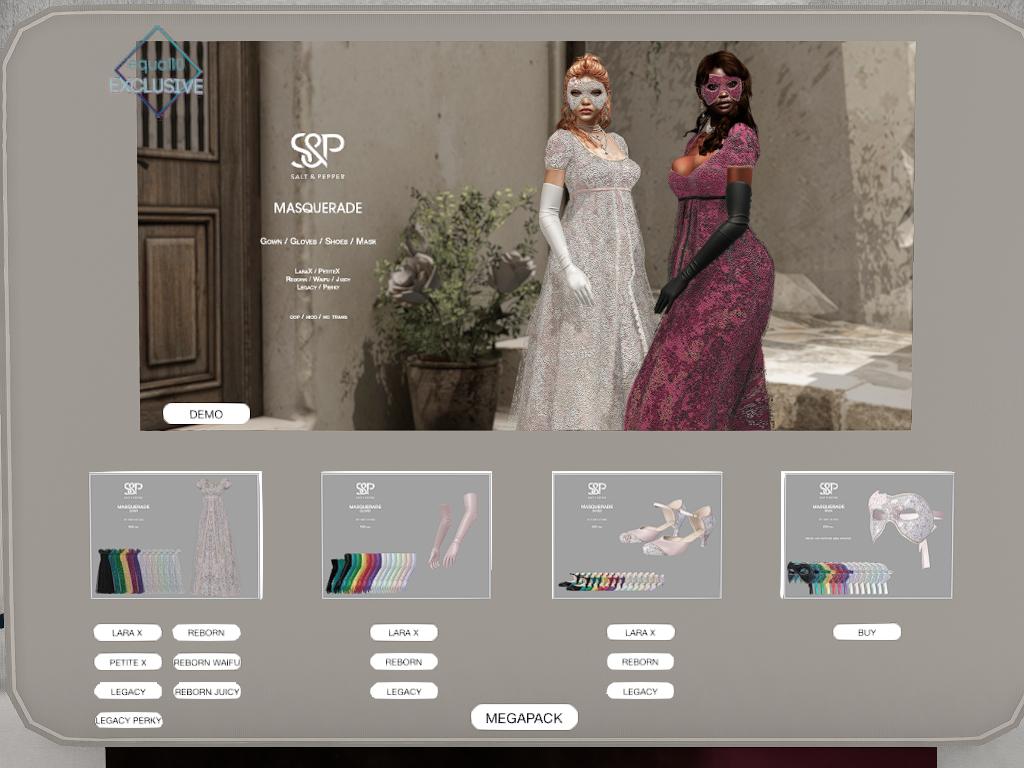Select the Masquerade gloves preview thumbnail
Screen dimensions: 1024x768
(406, 535)
